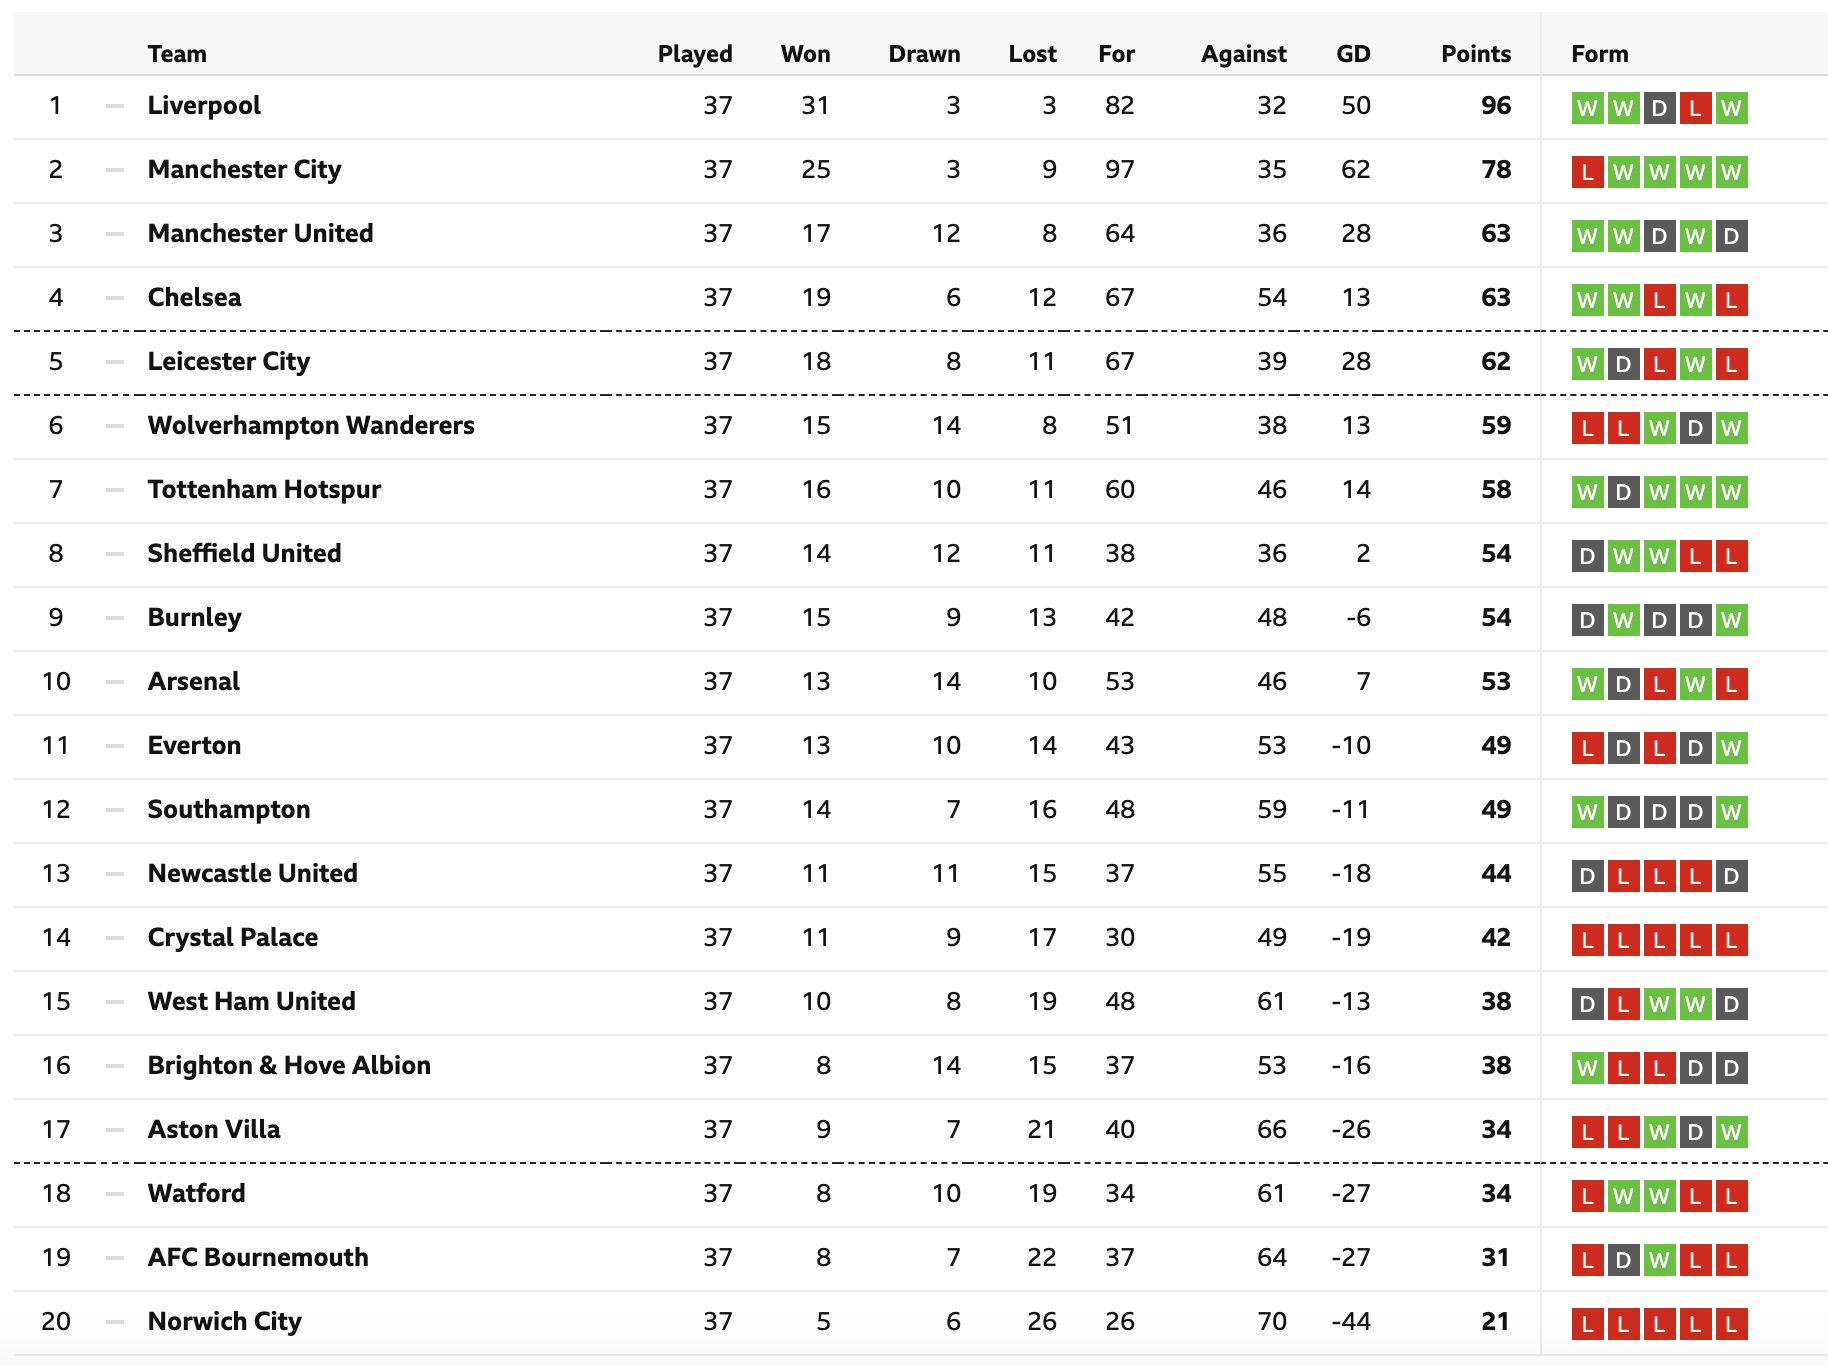Viewport: 1828px width, 1366px height.
Task: Click the GD column header
Action: pyautogui.click(x=1353, y=54)
